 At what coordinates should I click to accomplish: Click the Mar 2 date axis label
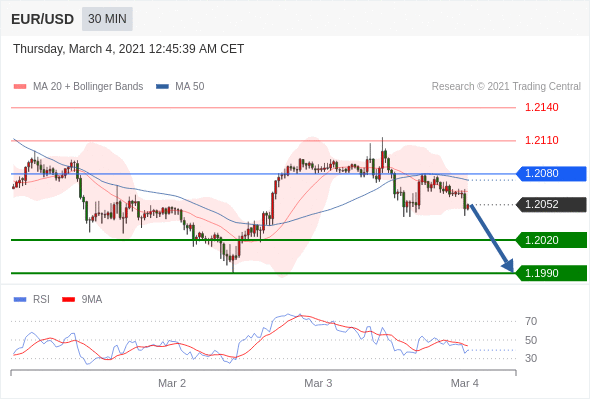pos(172,383)
